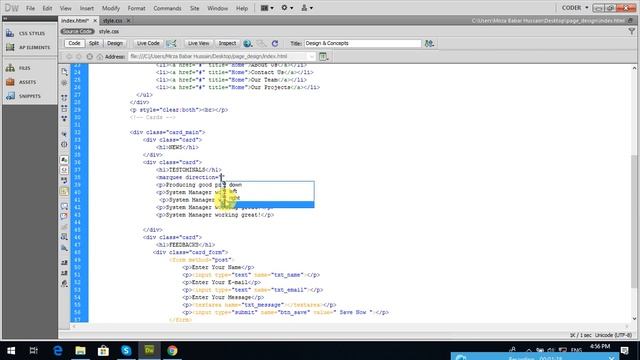Switch to Design view
The width and height of the screenshot is (640, 360).
(115, 43)
